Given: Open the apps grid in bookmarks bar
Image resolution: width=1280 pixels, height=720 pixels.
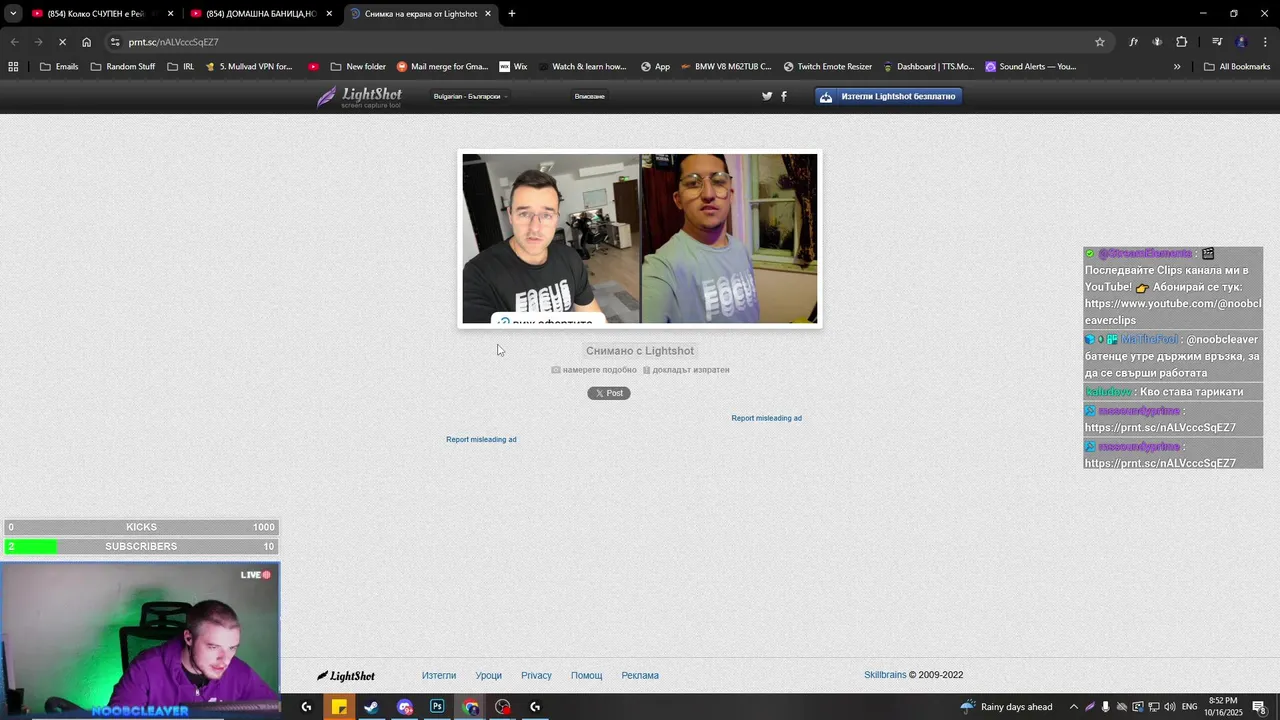Looking at the screenshot, I should pos(13,67).
